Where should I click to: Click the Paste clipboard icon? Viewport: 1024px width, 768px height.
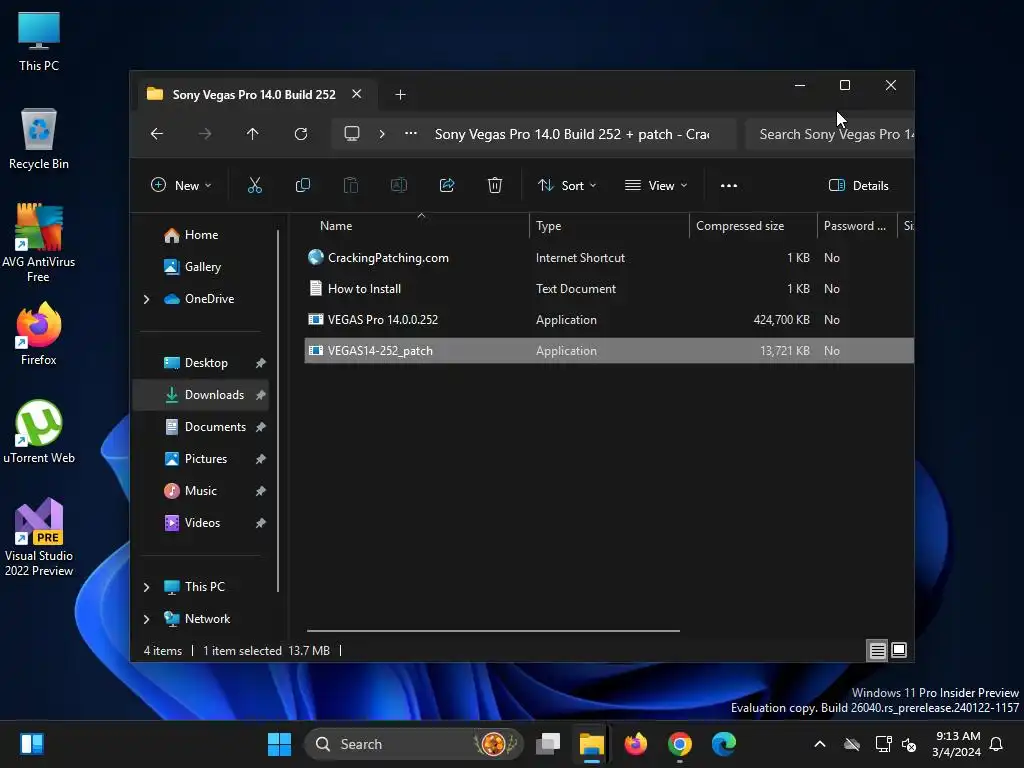351,185
